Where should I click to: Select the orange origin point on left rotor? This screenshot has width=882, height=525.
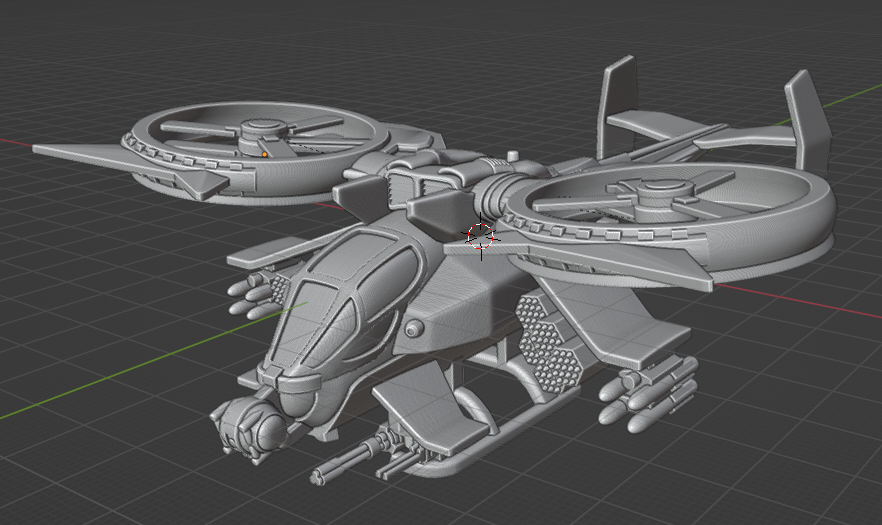click(264, 154)
